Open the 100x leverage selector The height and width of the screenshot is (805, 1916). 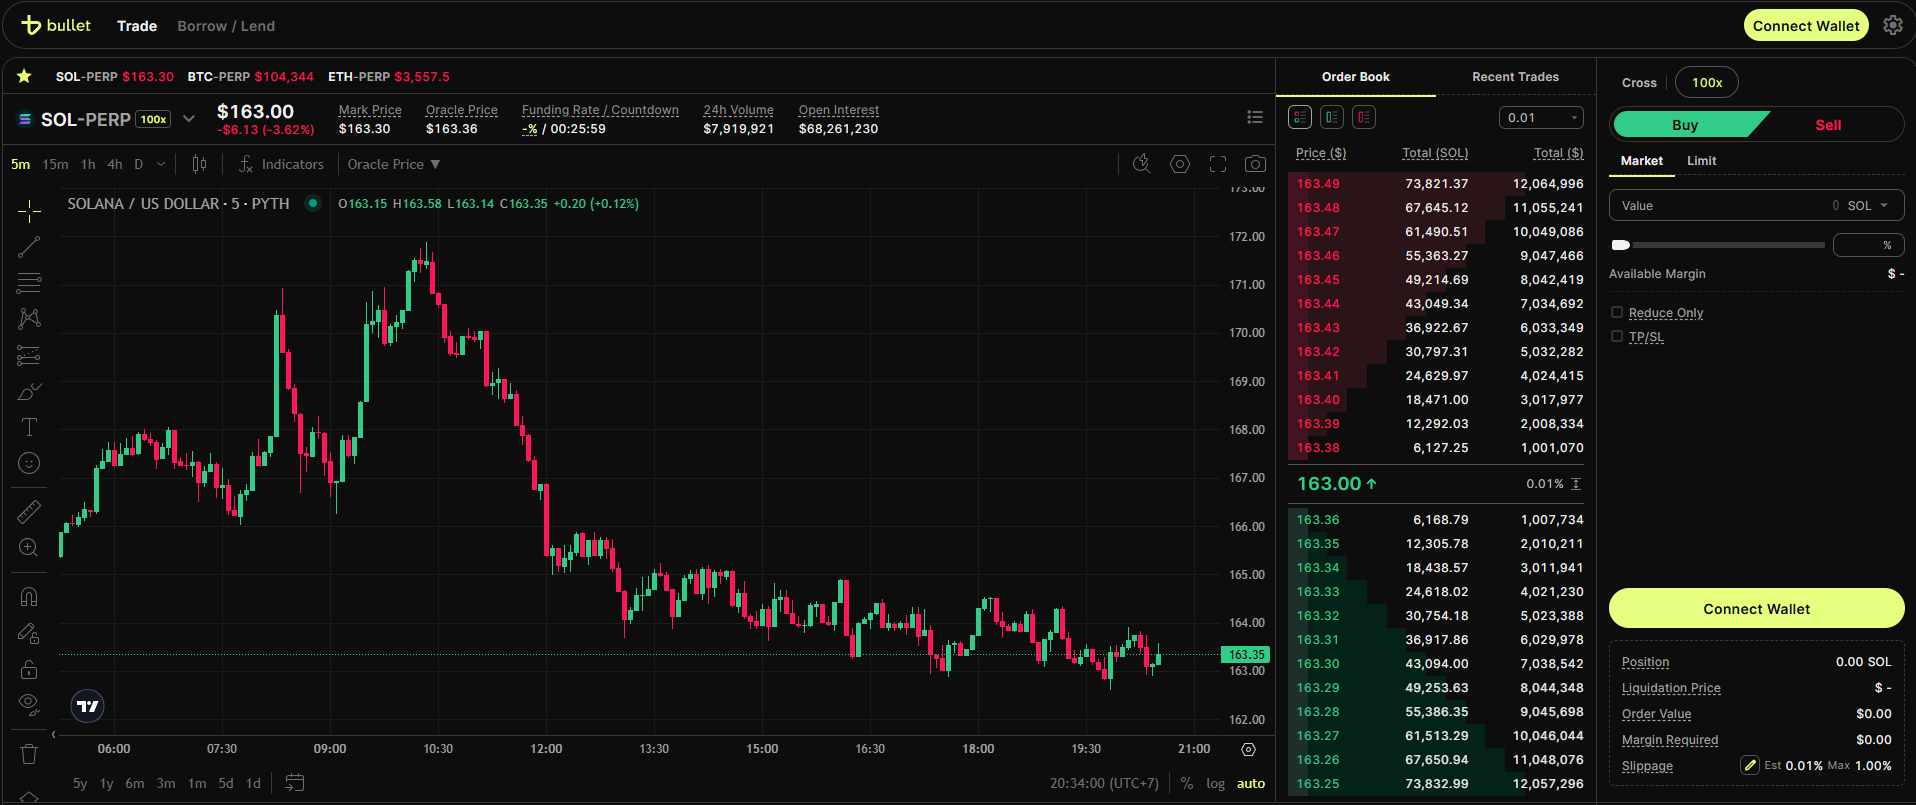[x=1707, y=82]
